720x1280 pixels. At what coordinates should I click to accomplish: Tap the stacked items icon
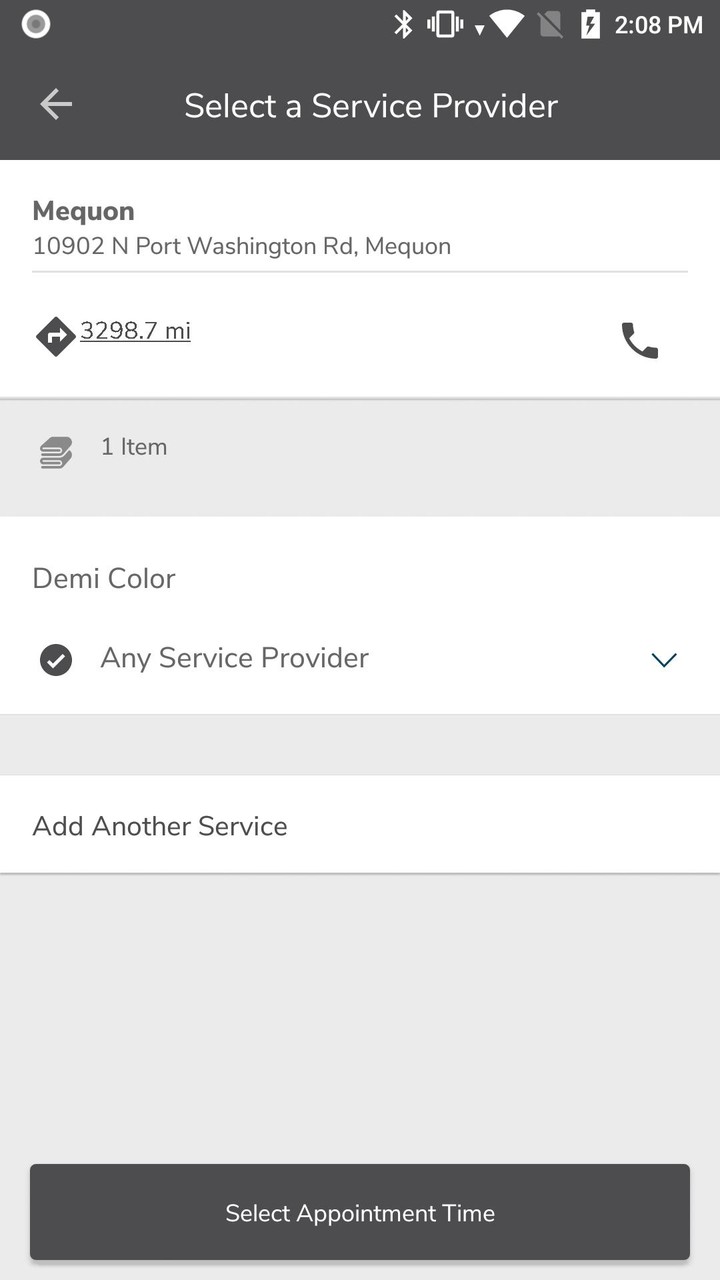click(56, 453)
